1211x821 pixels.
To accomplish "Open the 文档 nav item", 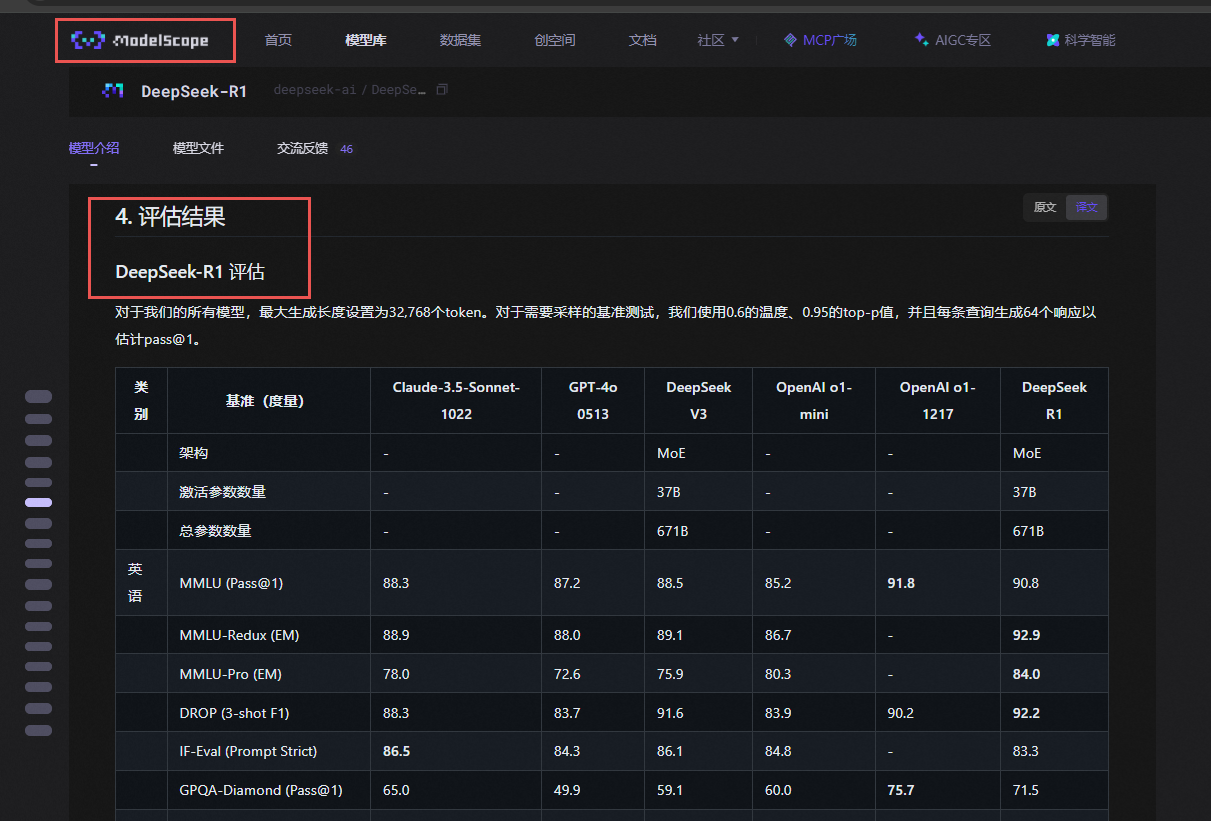I will pyautogui.click(x=643, y=41).
